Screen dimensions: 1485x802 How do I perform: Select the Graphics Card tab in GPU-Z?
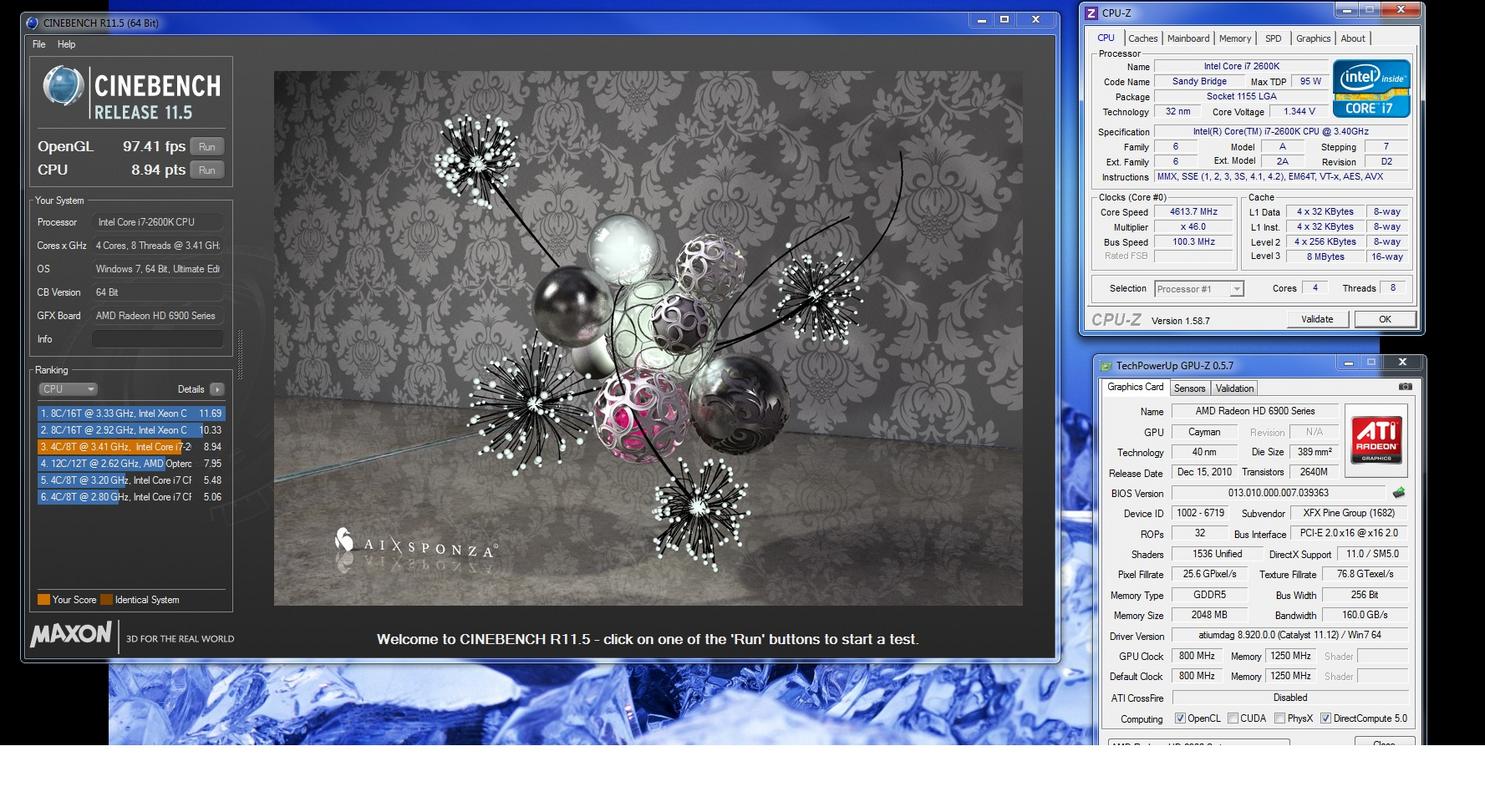pyautogui.click(x=1135, y=387)
